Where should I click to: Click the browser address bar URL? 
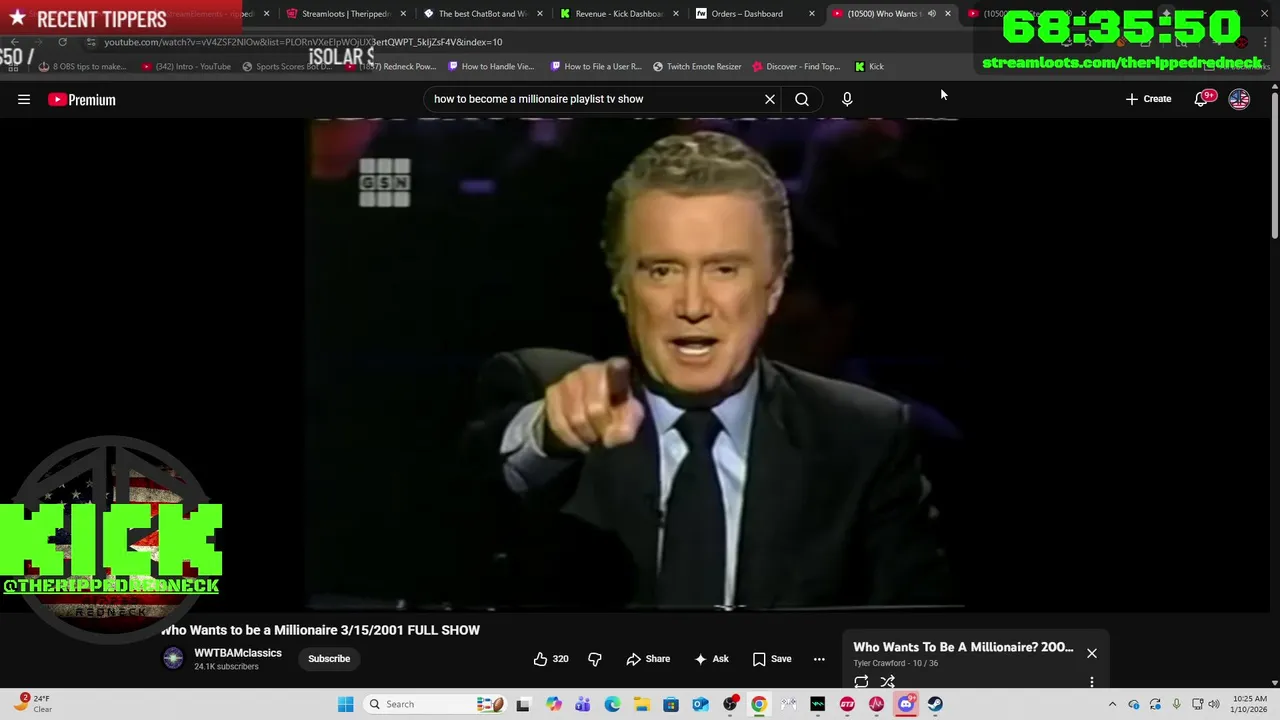(303, 42)
